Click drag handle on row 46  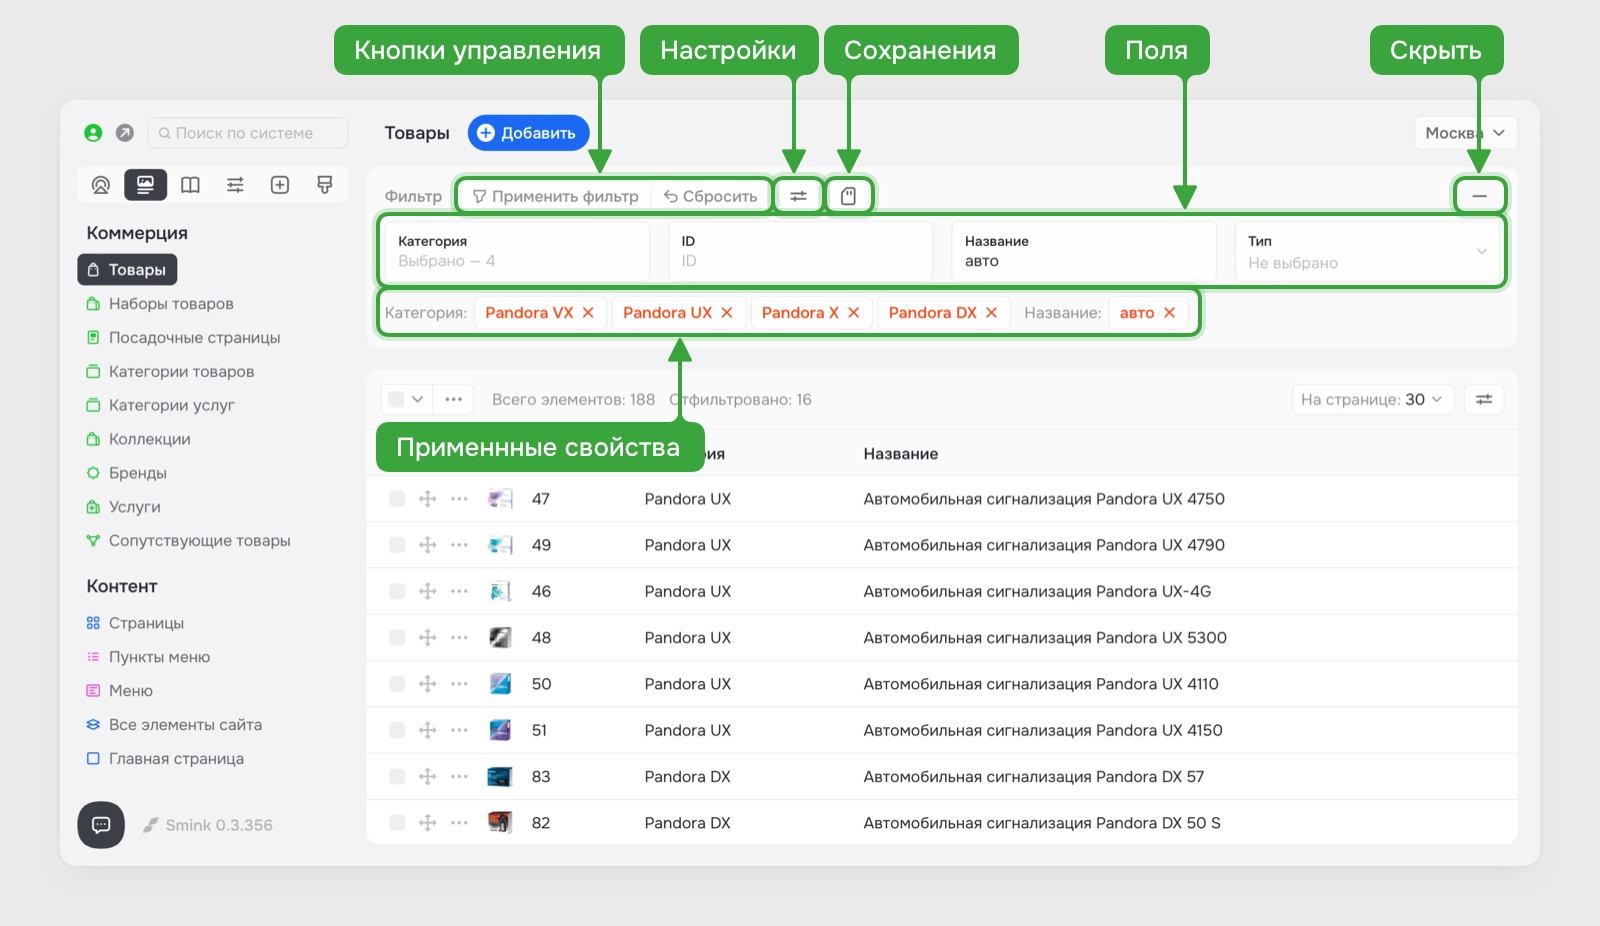428,591
